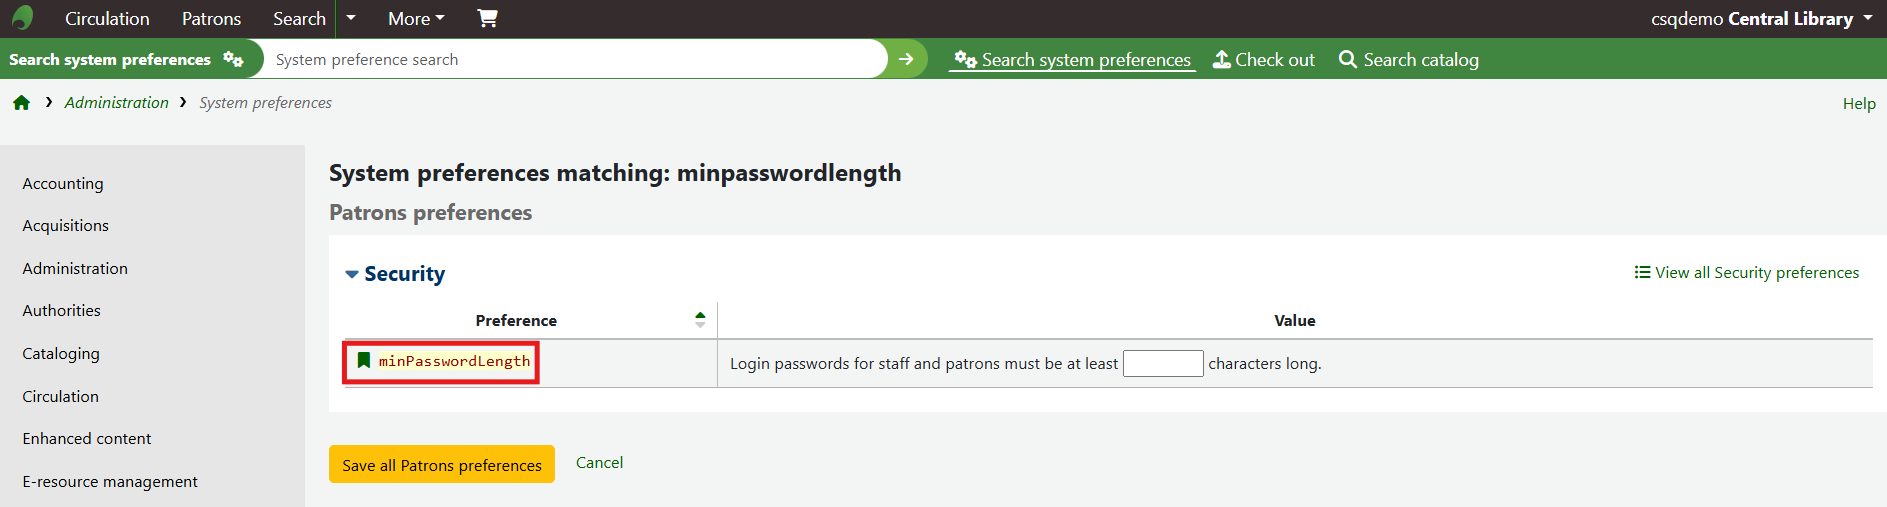Open the Circulation menu in top bar
Screen dimensions: 1887x507
107,19
